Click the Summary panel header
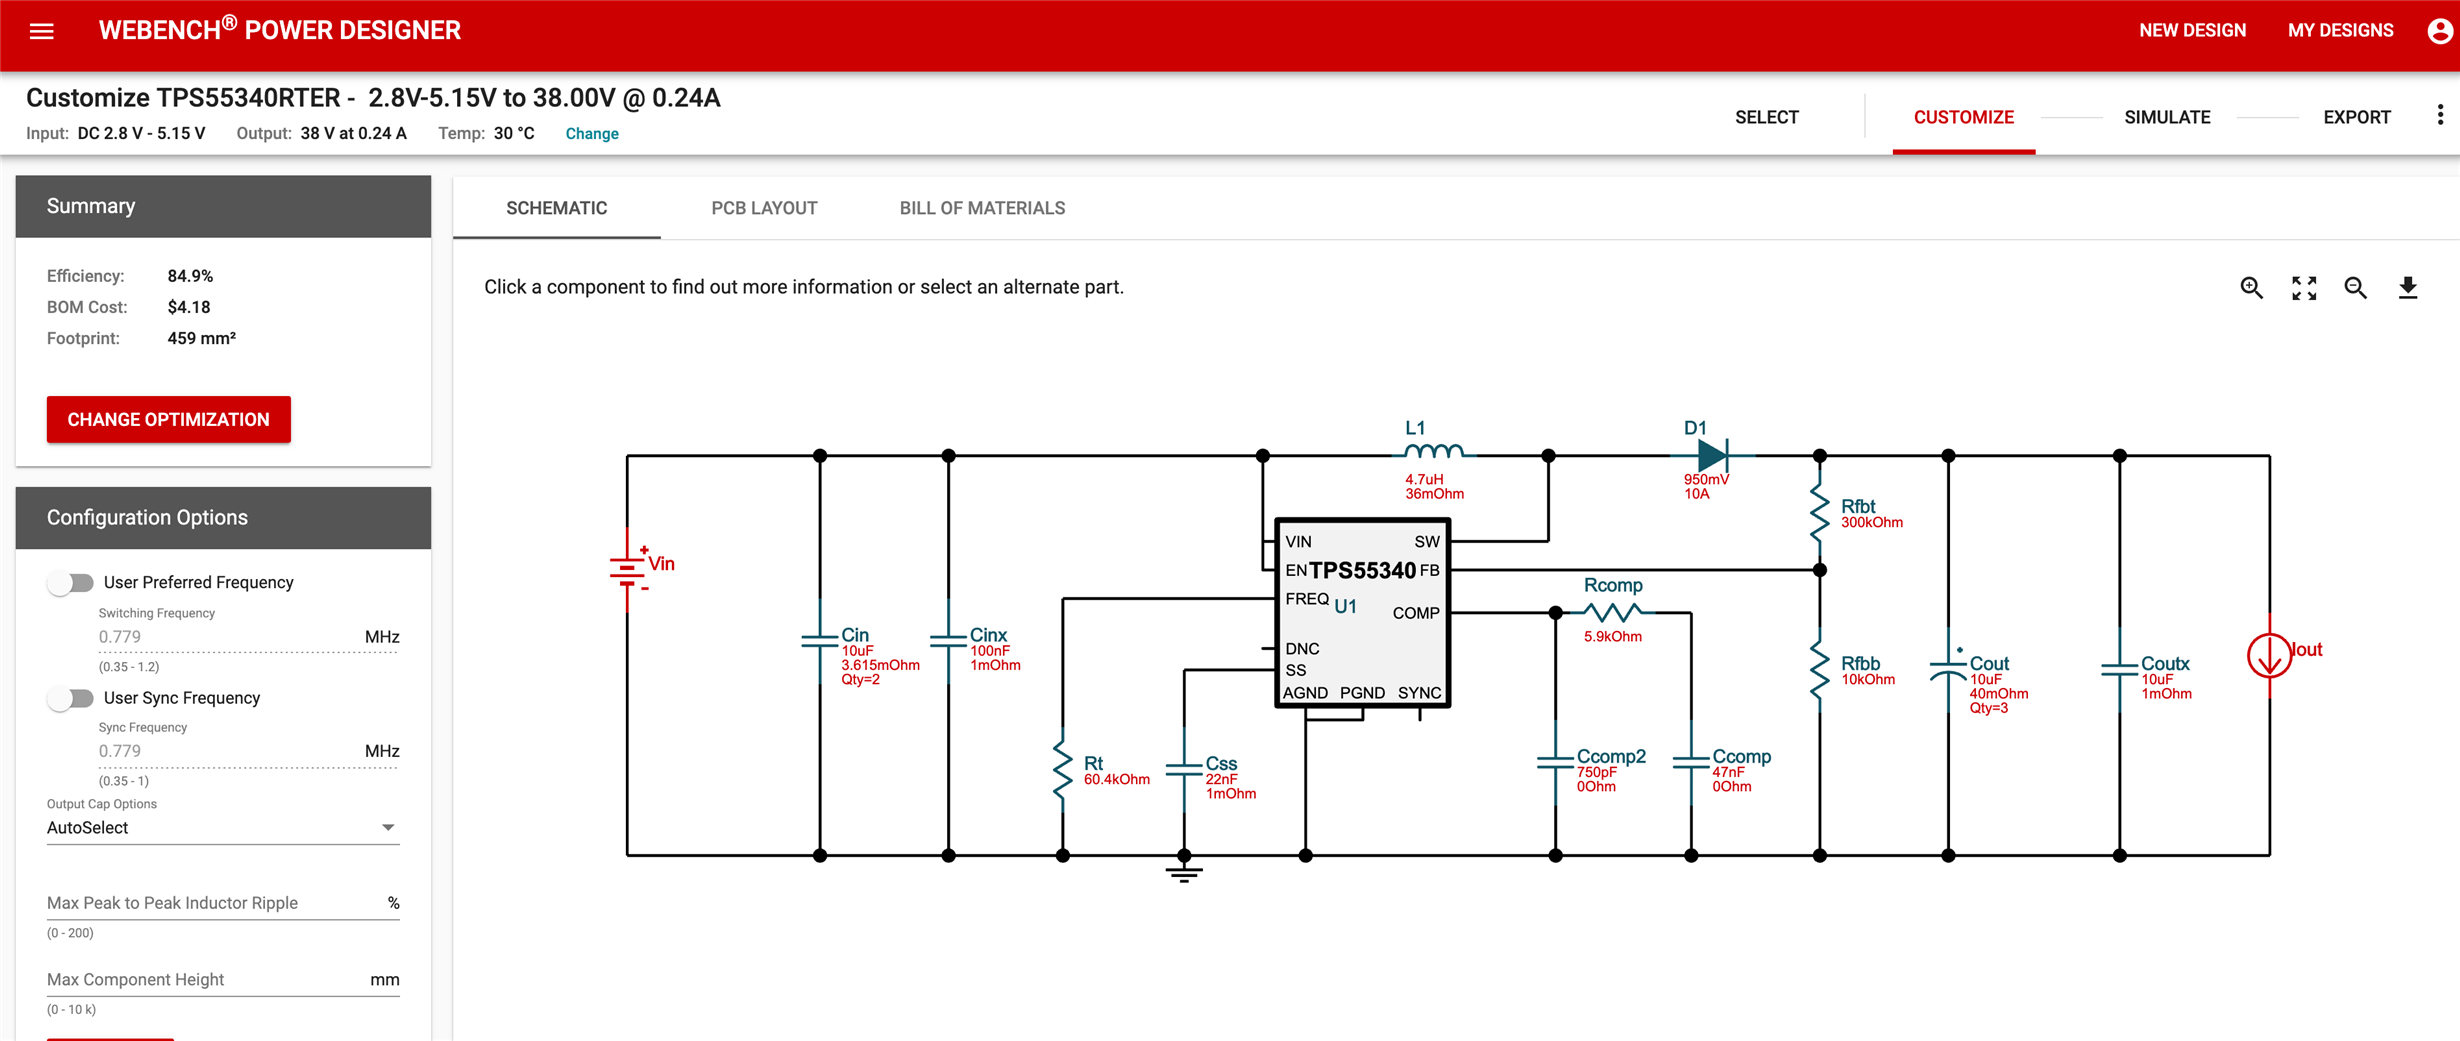The height and width of the screenshot is (1041, 2460). point(223,206)
